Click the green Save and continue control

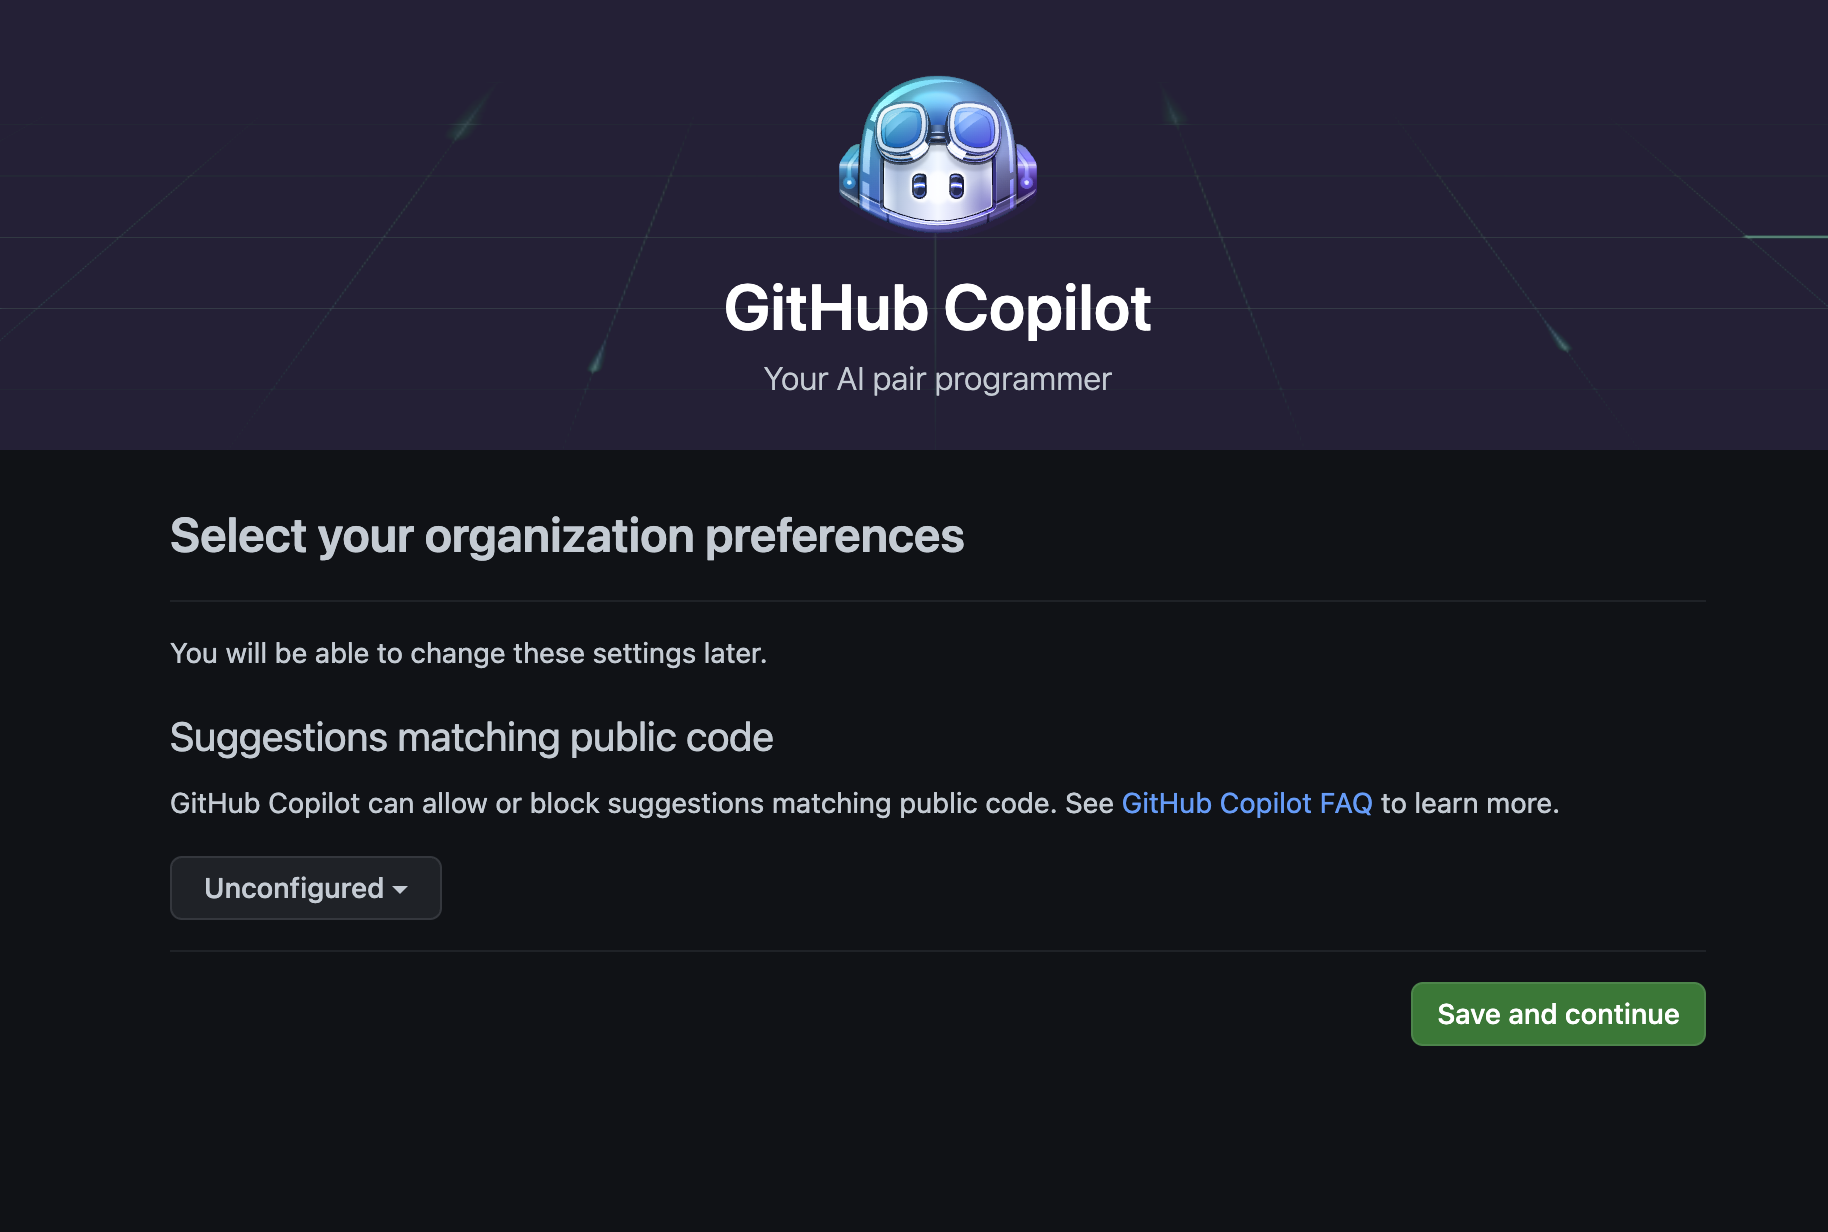(x=1557, y=1013)
